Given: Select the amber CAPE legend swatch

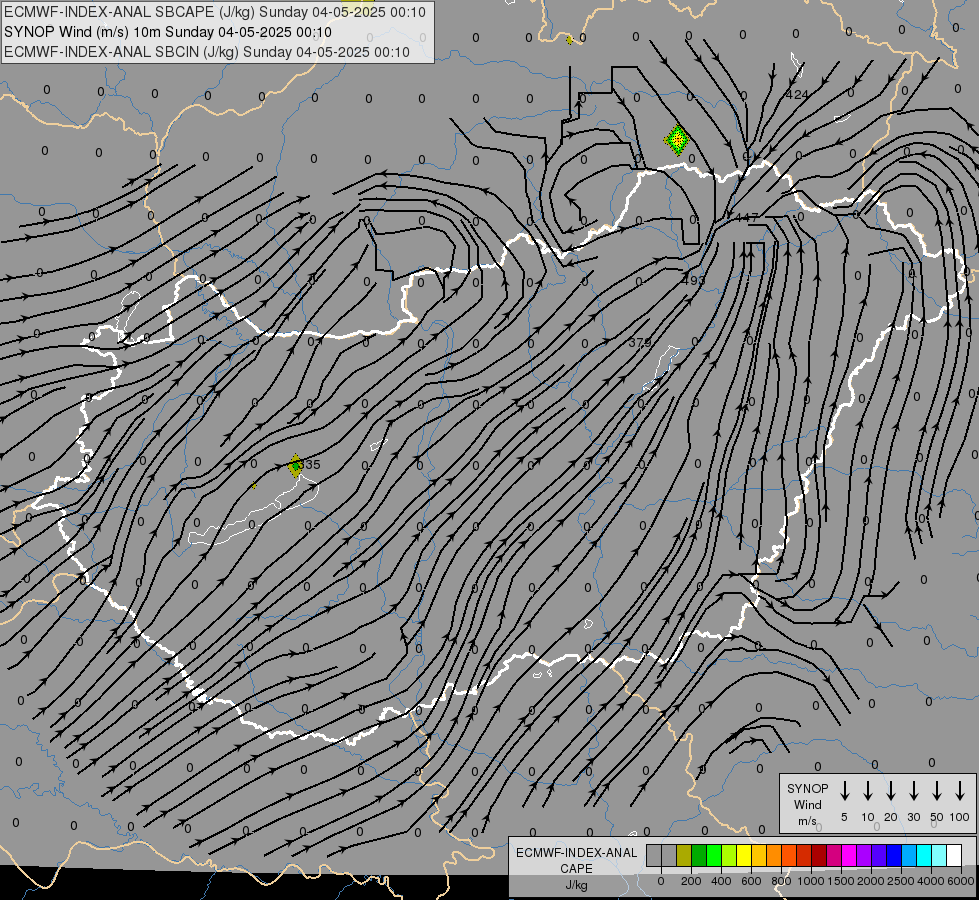Looking at the screenshot, I should [759, 855].
